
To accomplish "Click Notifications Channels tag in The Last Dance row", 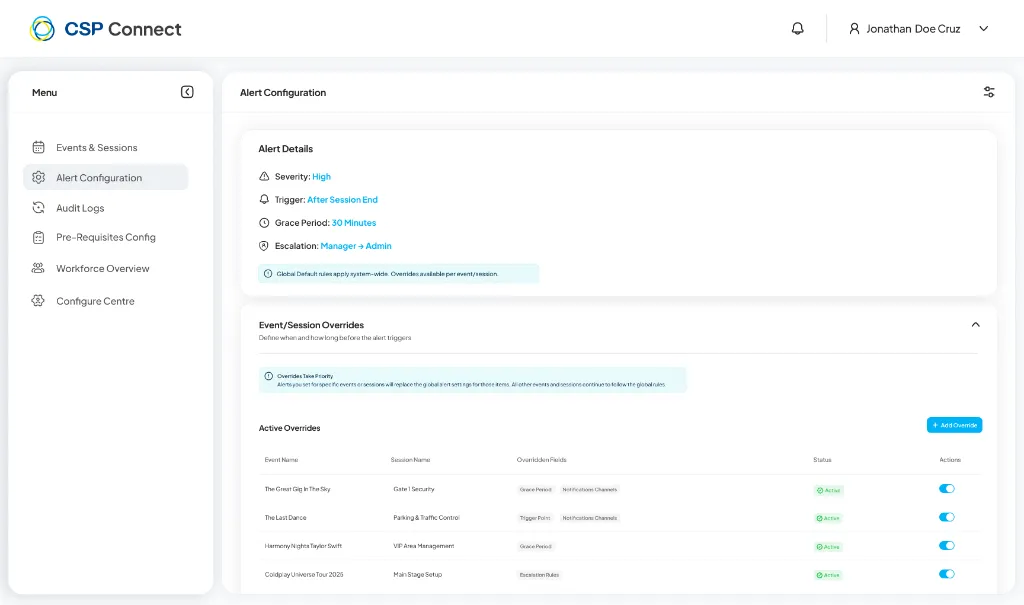I will coord(590,517).
